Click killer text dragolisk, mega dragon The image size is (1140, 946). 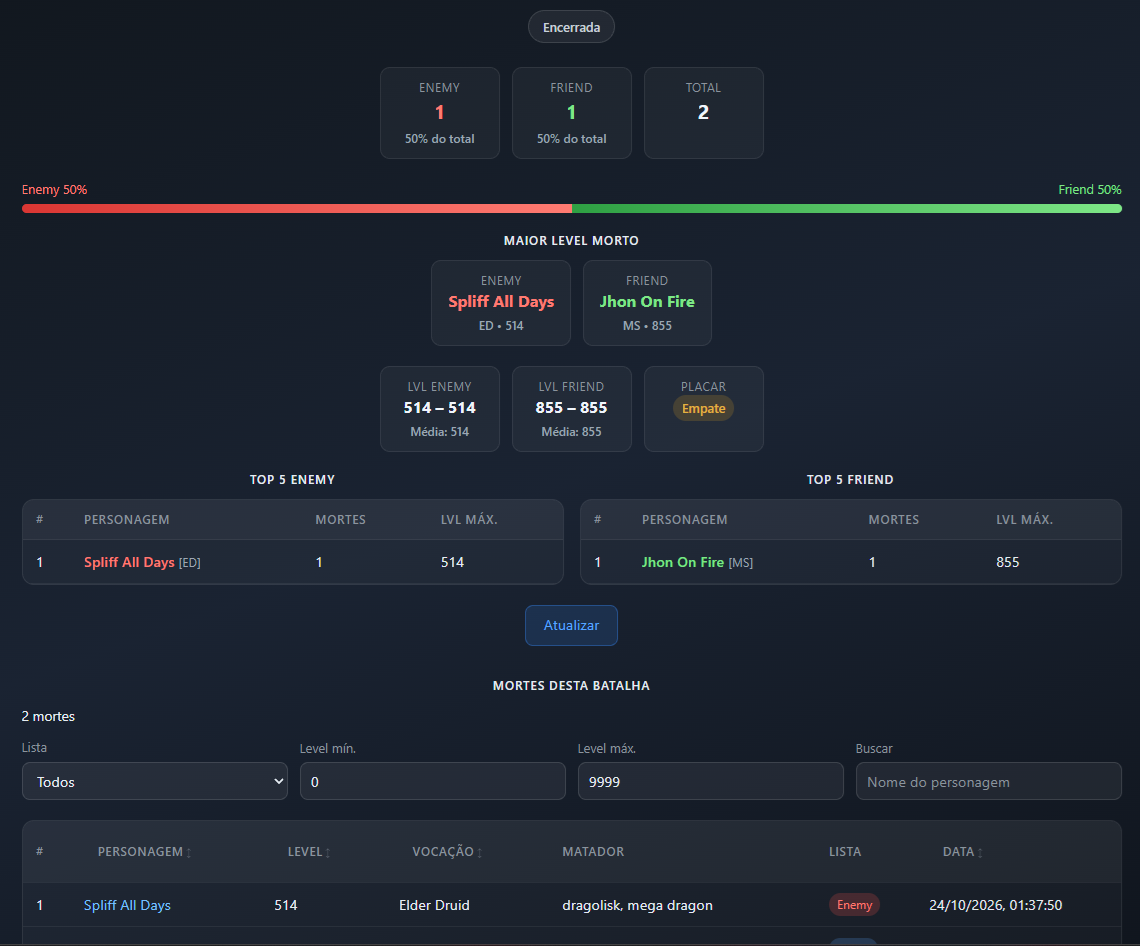pos(638,905)
